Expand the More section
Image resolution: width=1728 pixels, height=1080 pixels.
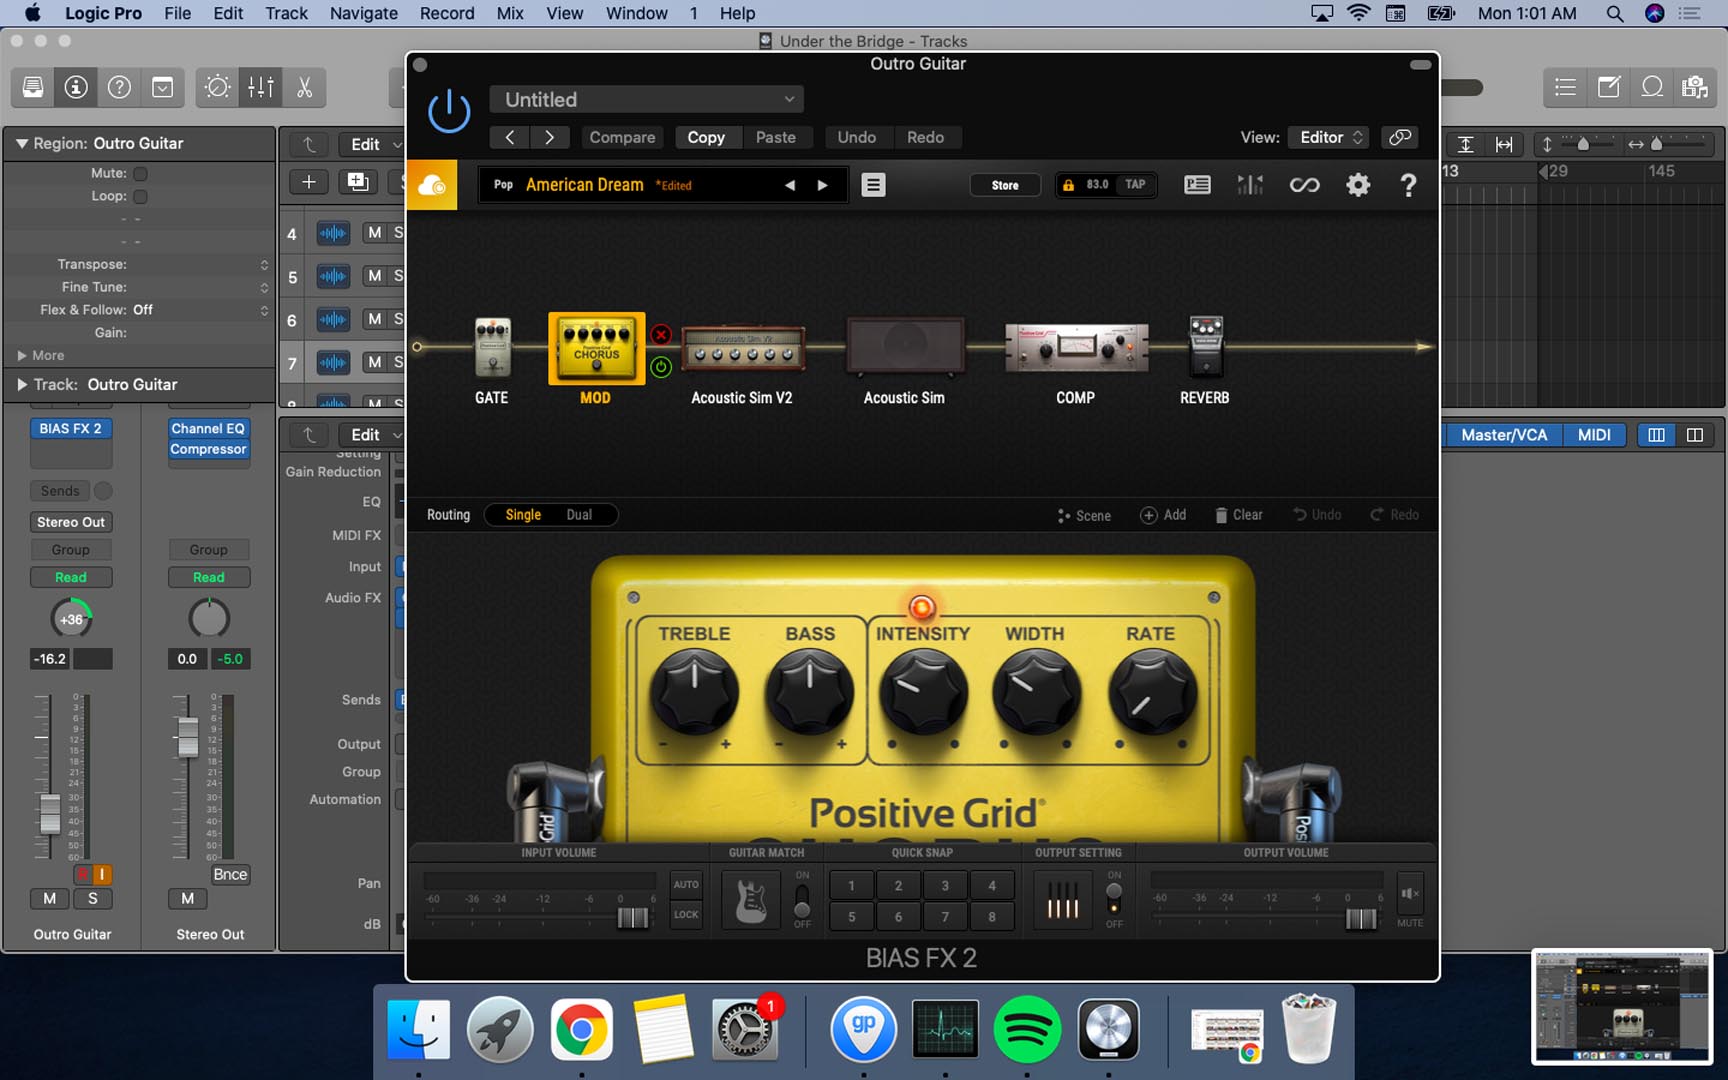(22, 355)
